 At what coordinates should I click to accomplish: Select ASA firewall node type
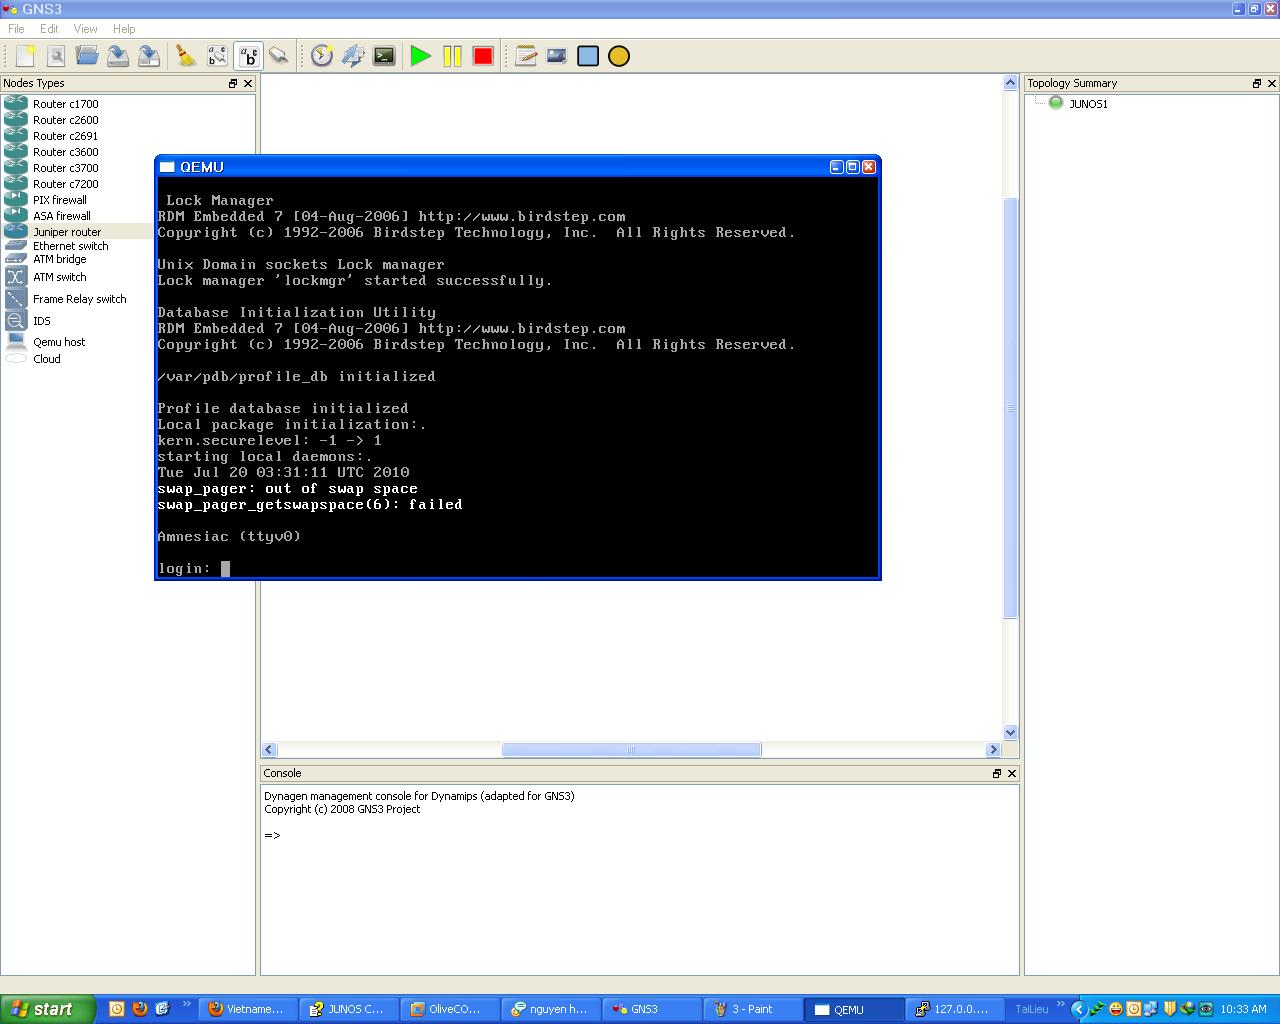(x=61, y=216)
